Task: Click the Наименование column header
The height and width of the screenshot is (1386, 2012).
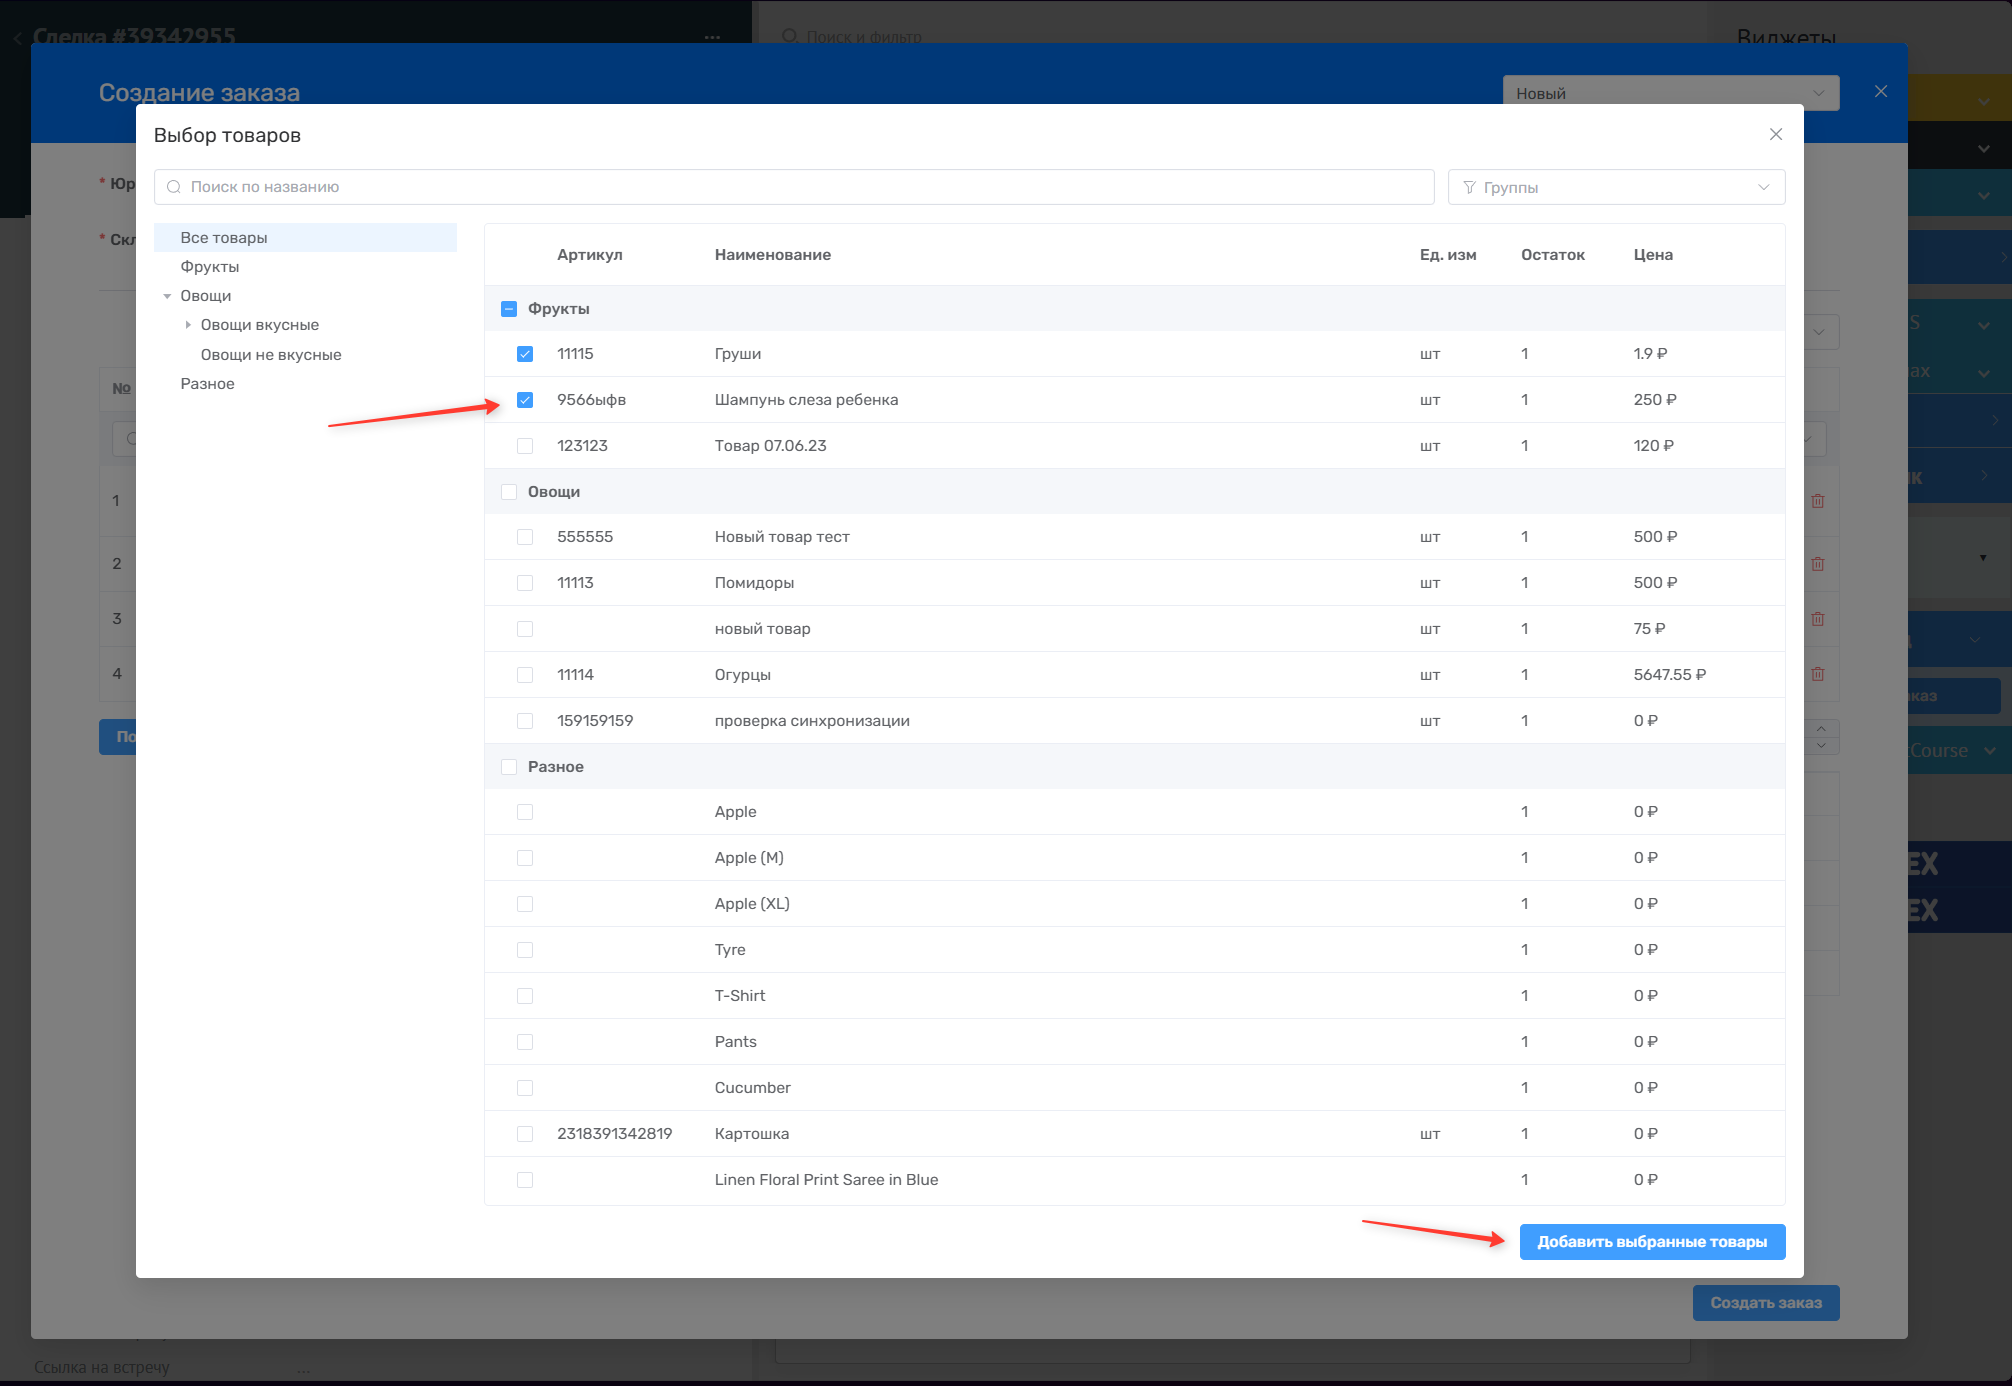Action: pos(773,255)
